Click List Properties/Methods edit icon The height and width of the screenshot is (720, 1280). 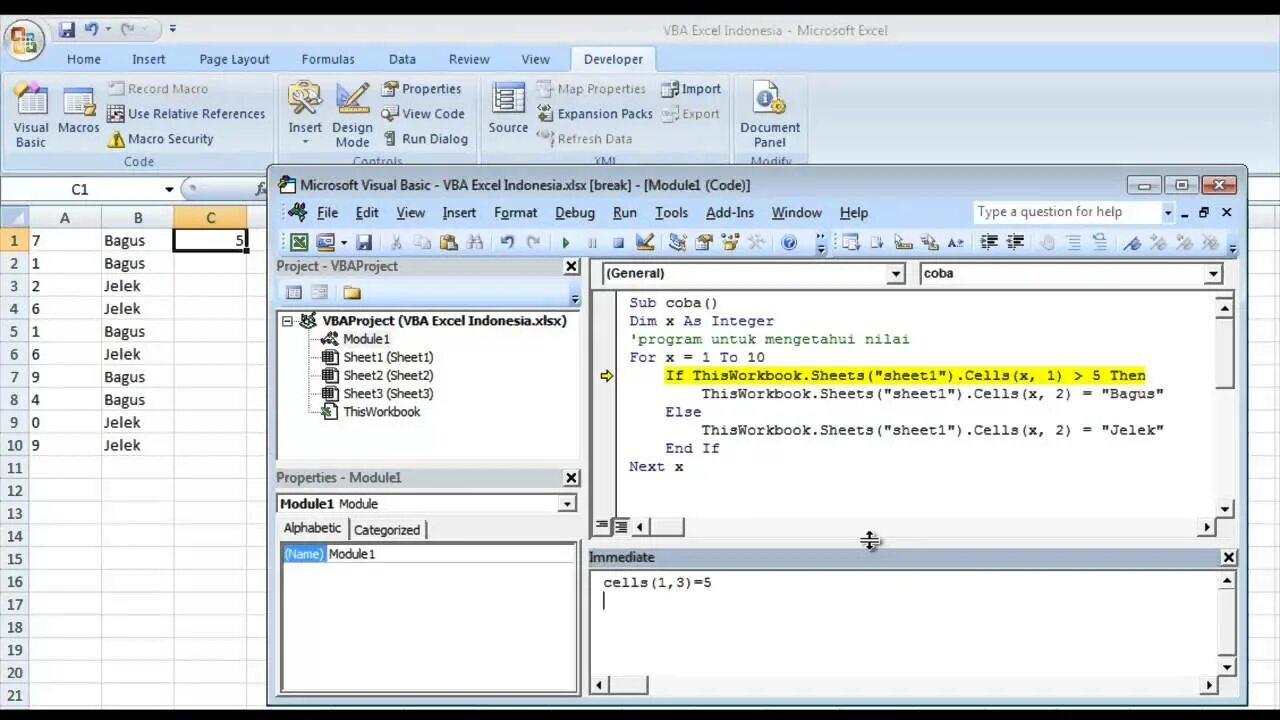tap(851, 242)
